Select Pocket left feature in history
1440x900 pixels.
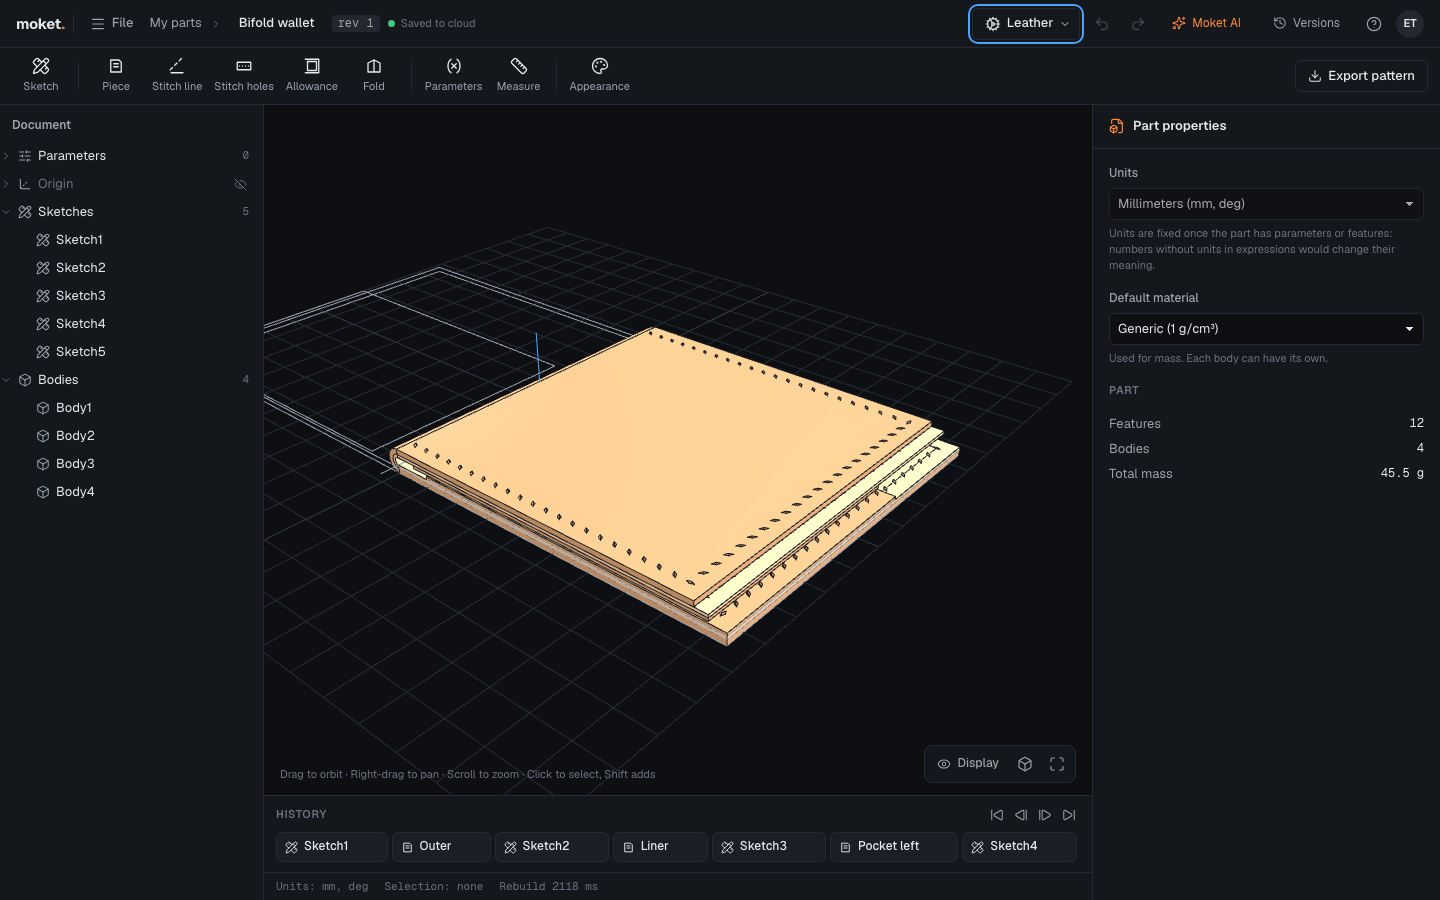coord(894,847)
